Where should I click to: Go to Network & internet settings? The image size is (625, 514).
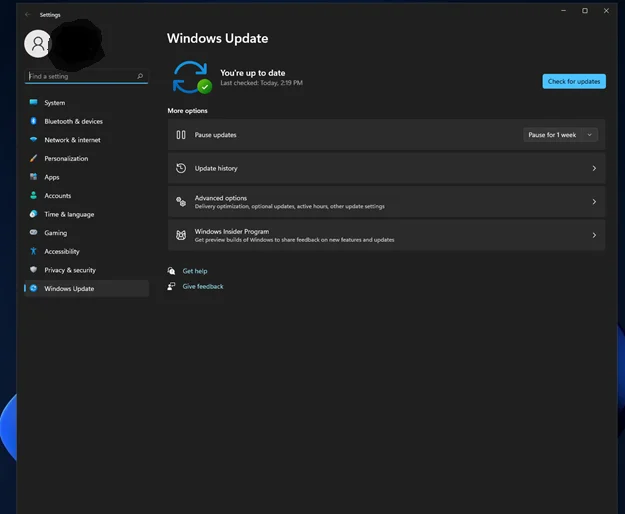[x=86, y=139]
